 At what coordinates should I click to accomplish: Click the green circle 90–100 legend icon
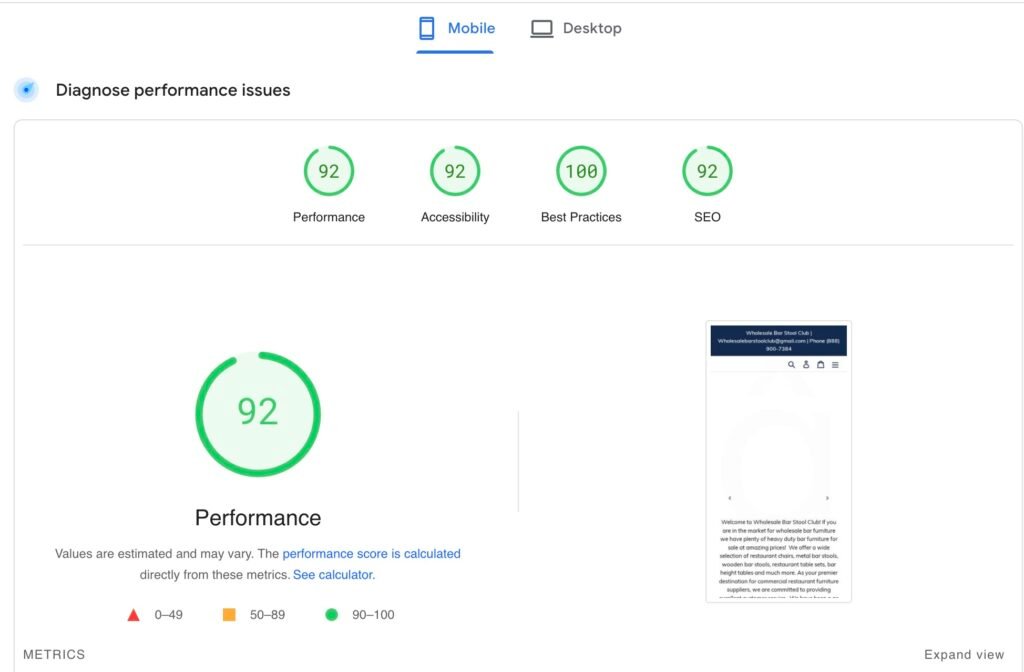(x=332, y=615)
